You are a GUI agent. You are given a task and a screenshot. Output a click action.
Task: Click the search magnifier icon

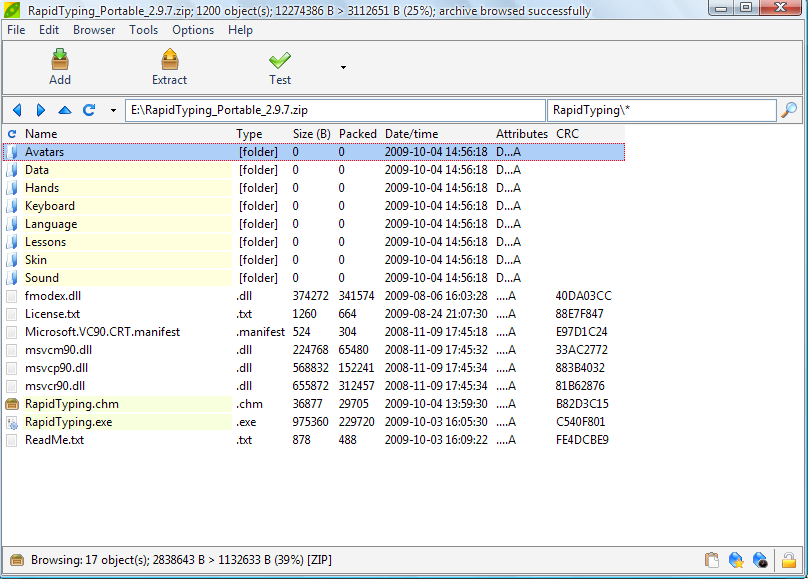pos(789,110)
